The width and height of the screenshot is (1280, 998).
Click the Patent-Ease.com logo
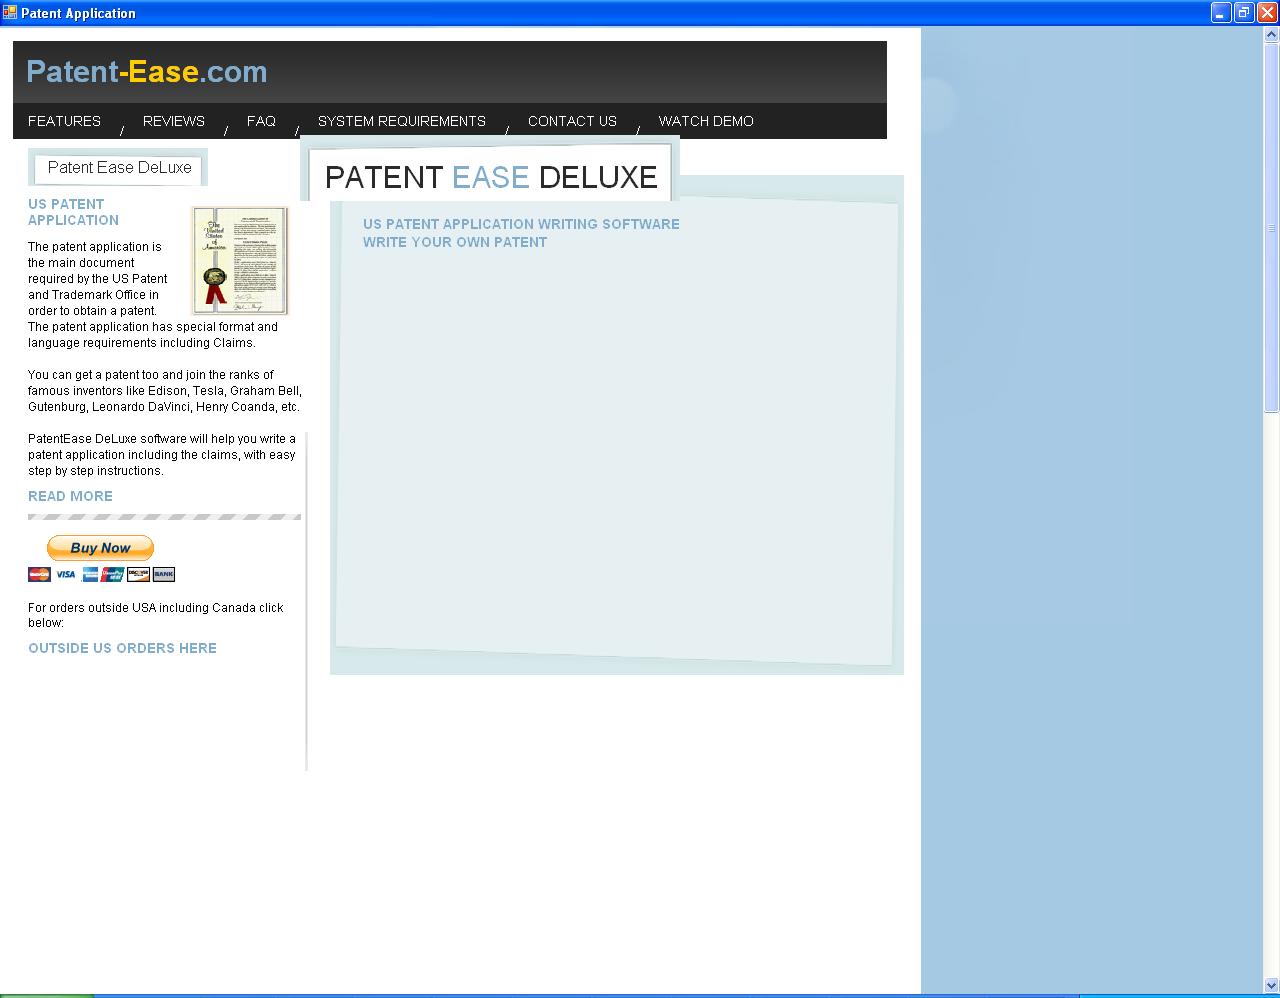click(147, 72)
